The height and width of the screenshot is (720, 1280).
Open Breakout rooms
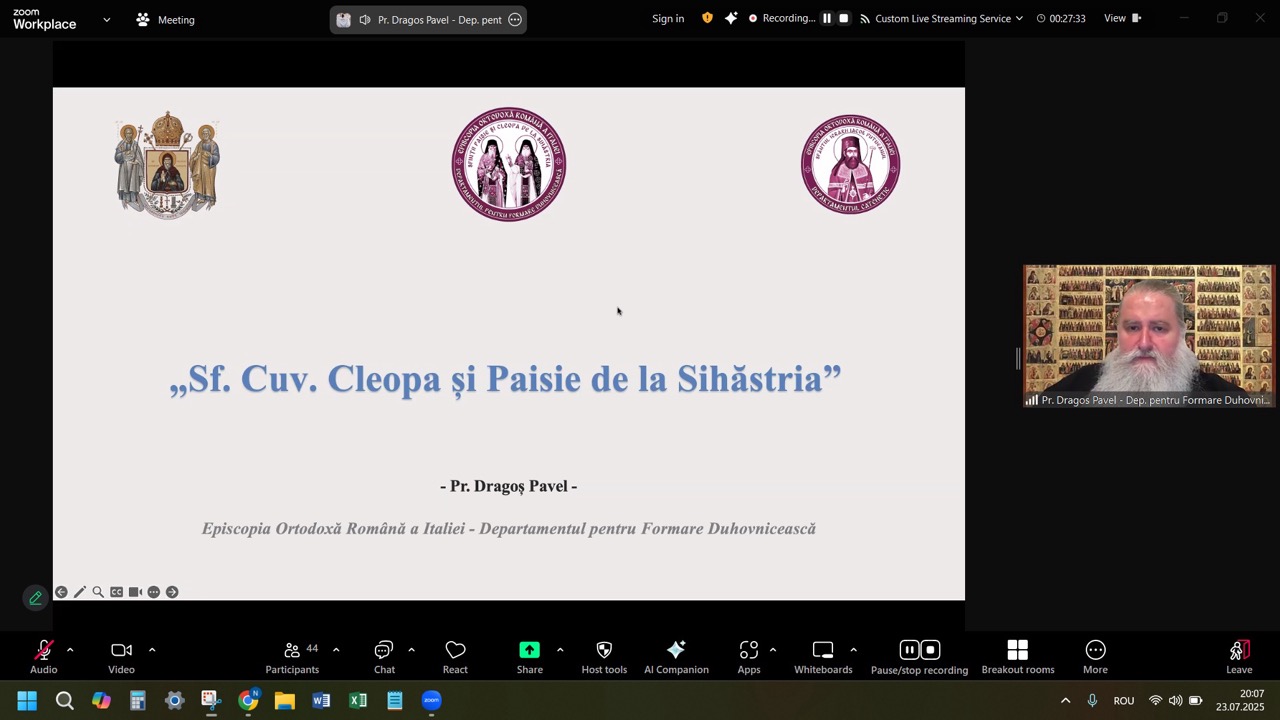pos(1017,657)
